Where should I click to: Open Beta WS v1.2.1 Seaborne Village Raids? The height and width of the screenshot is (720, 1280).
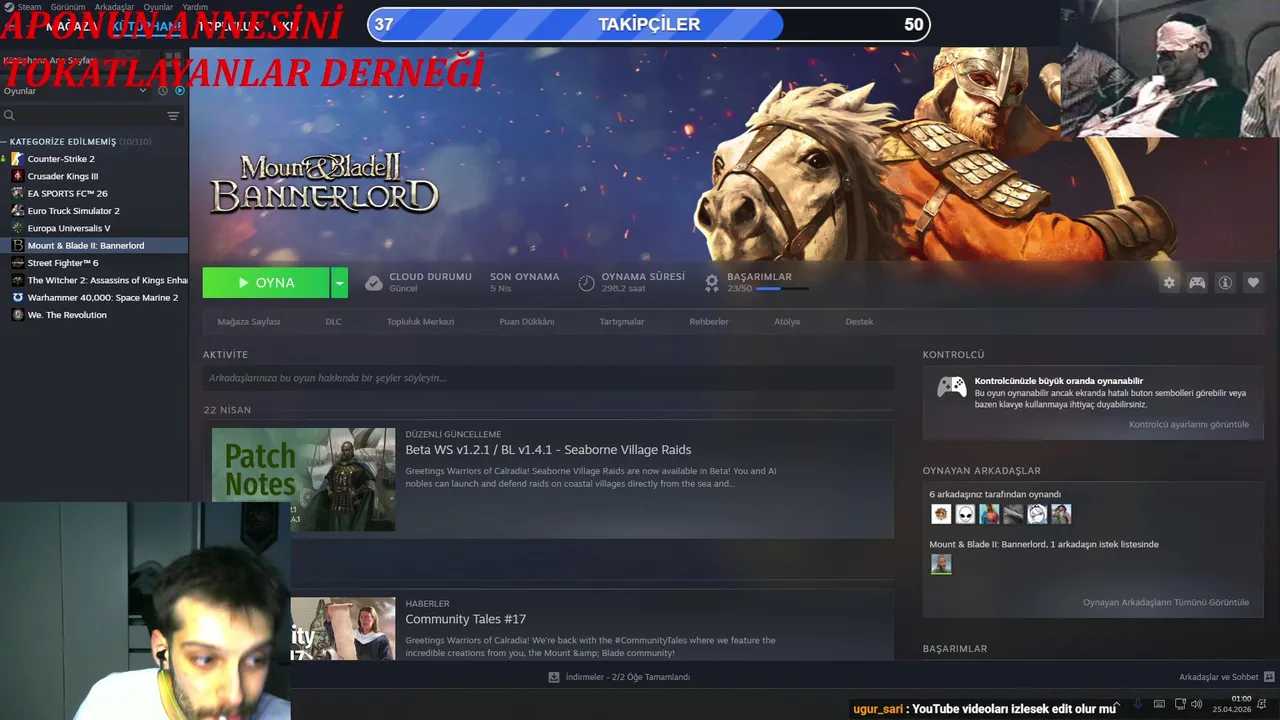pyautogui.click(x=548, y=450)
